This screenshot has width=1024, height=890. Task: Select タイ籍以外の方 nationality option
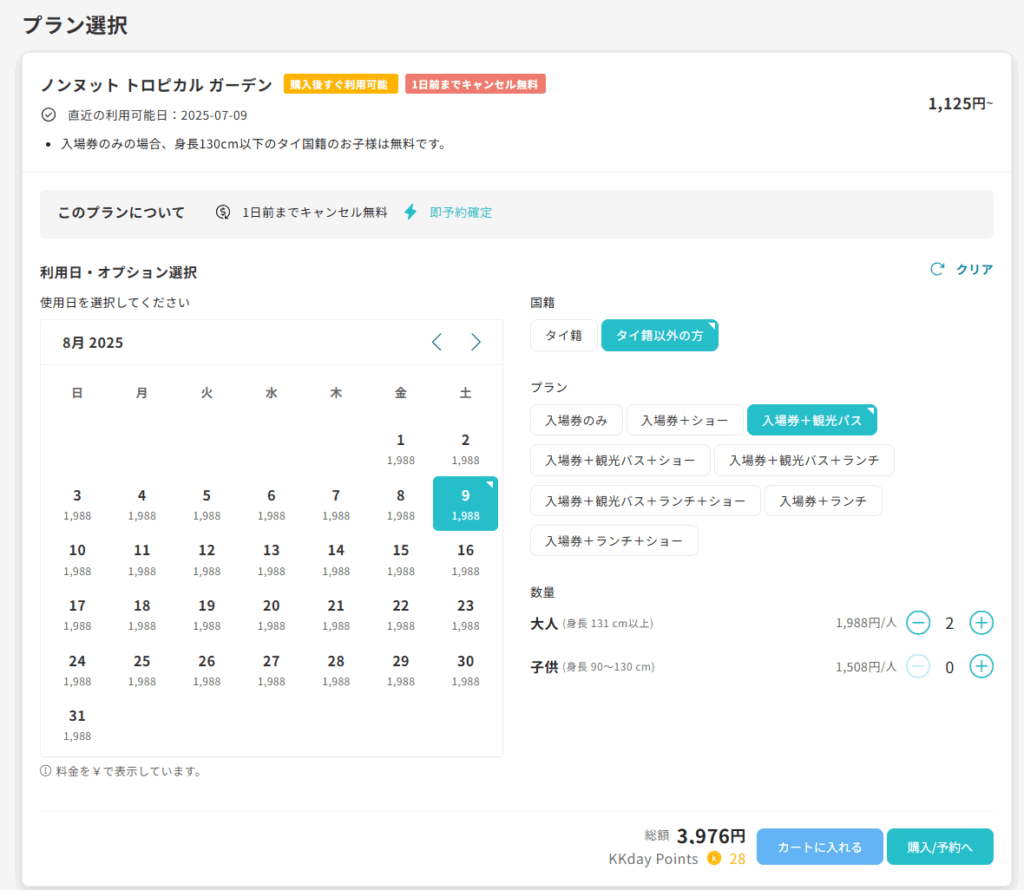coord(659,336)
